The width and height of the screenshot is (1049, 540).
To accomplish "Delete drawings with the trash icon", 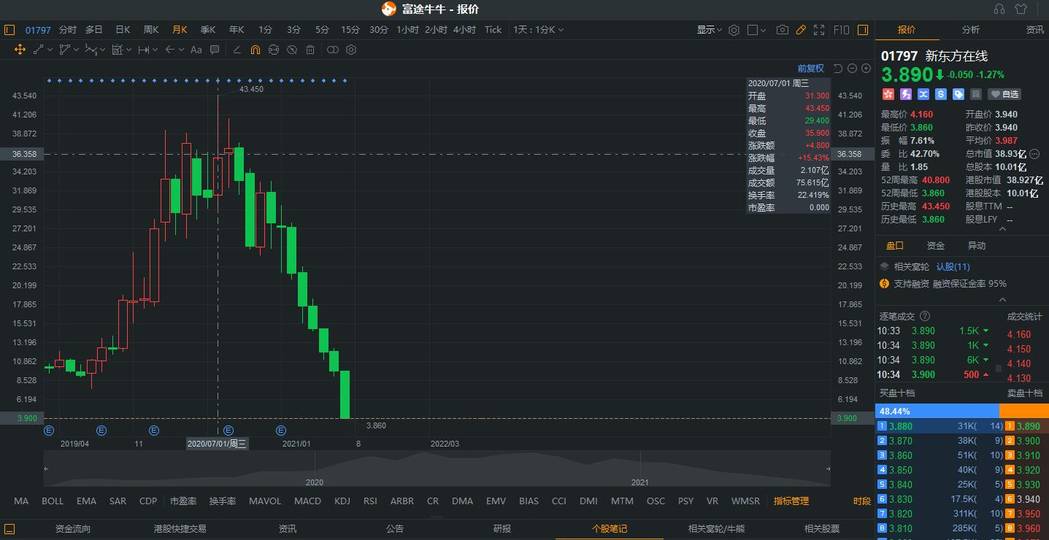I will (x=310, y=50).
